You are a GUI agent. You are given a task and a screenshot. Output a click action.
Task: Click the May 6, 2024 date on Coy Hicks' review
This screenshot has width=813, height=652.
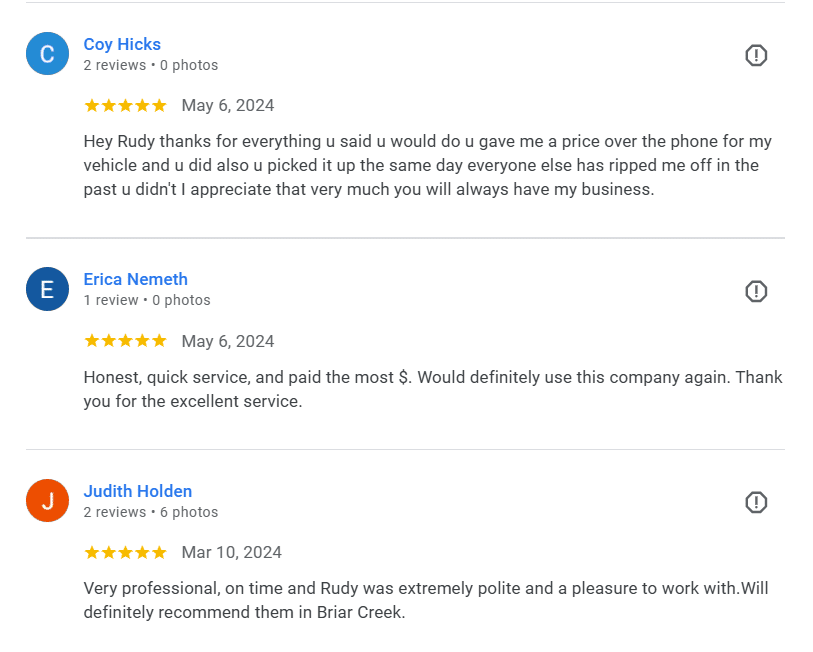pyautogui.click(x=227, y=106)
